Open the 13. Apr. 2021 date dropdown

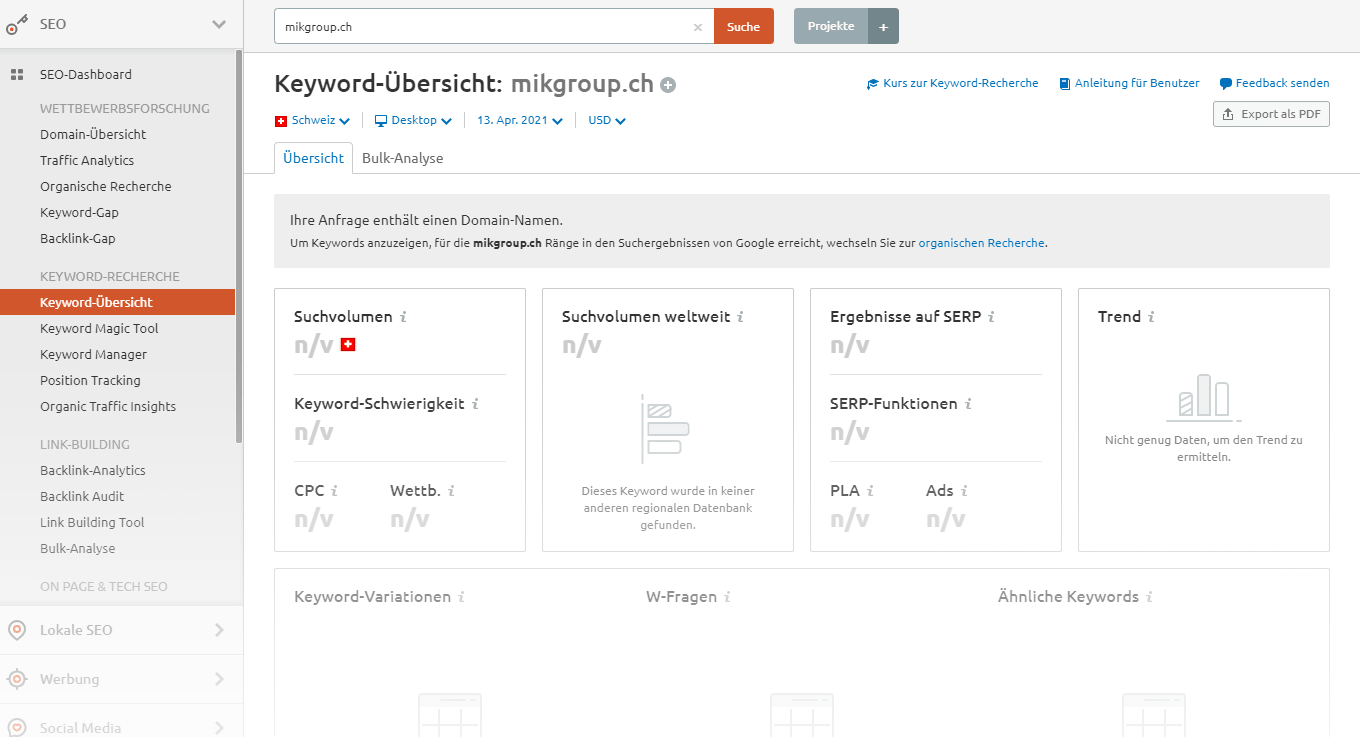coord(519,121)
